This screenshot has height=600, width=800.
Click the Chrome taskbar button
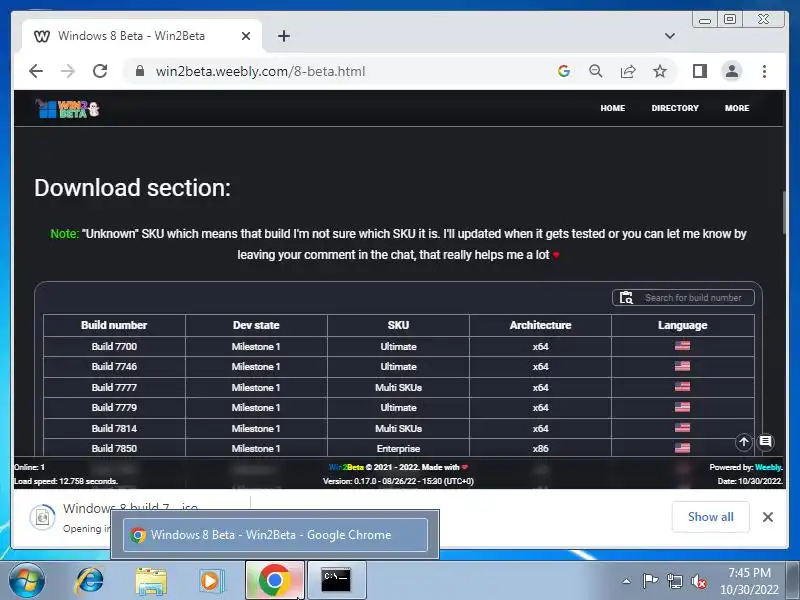[x=275, y=581]
